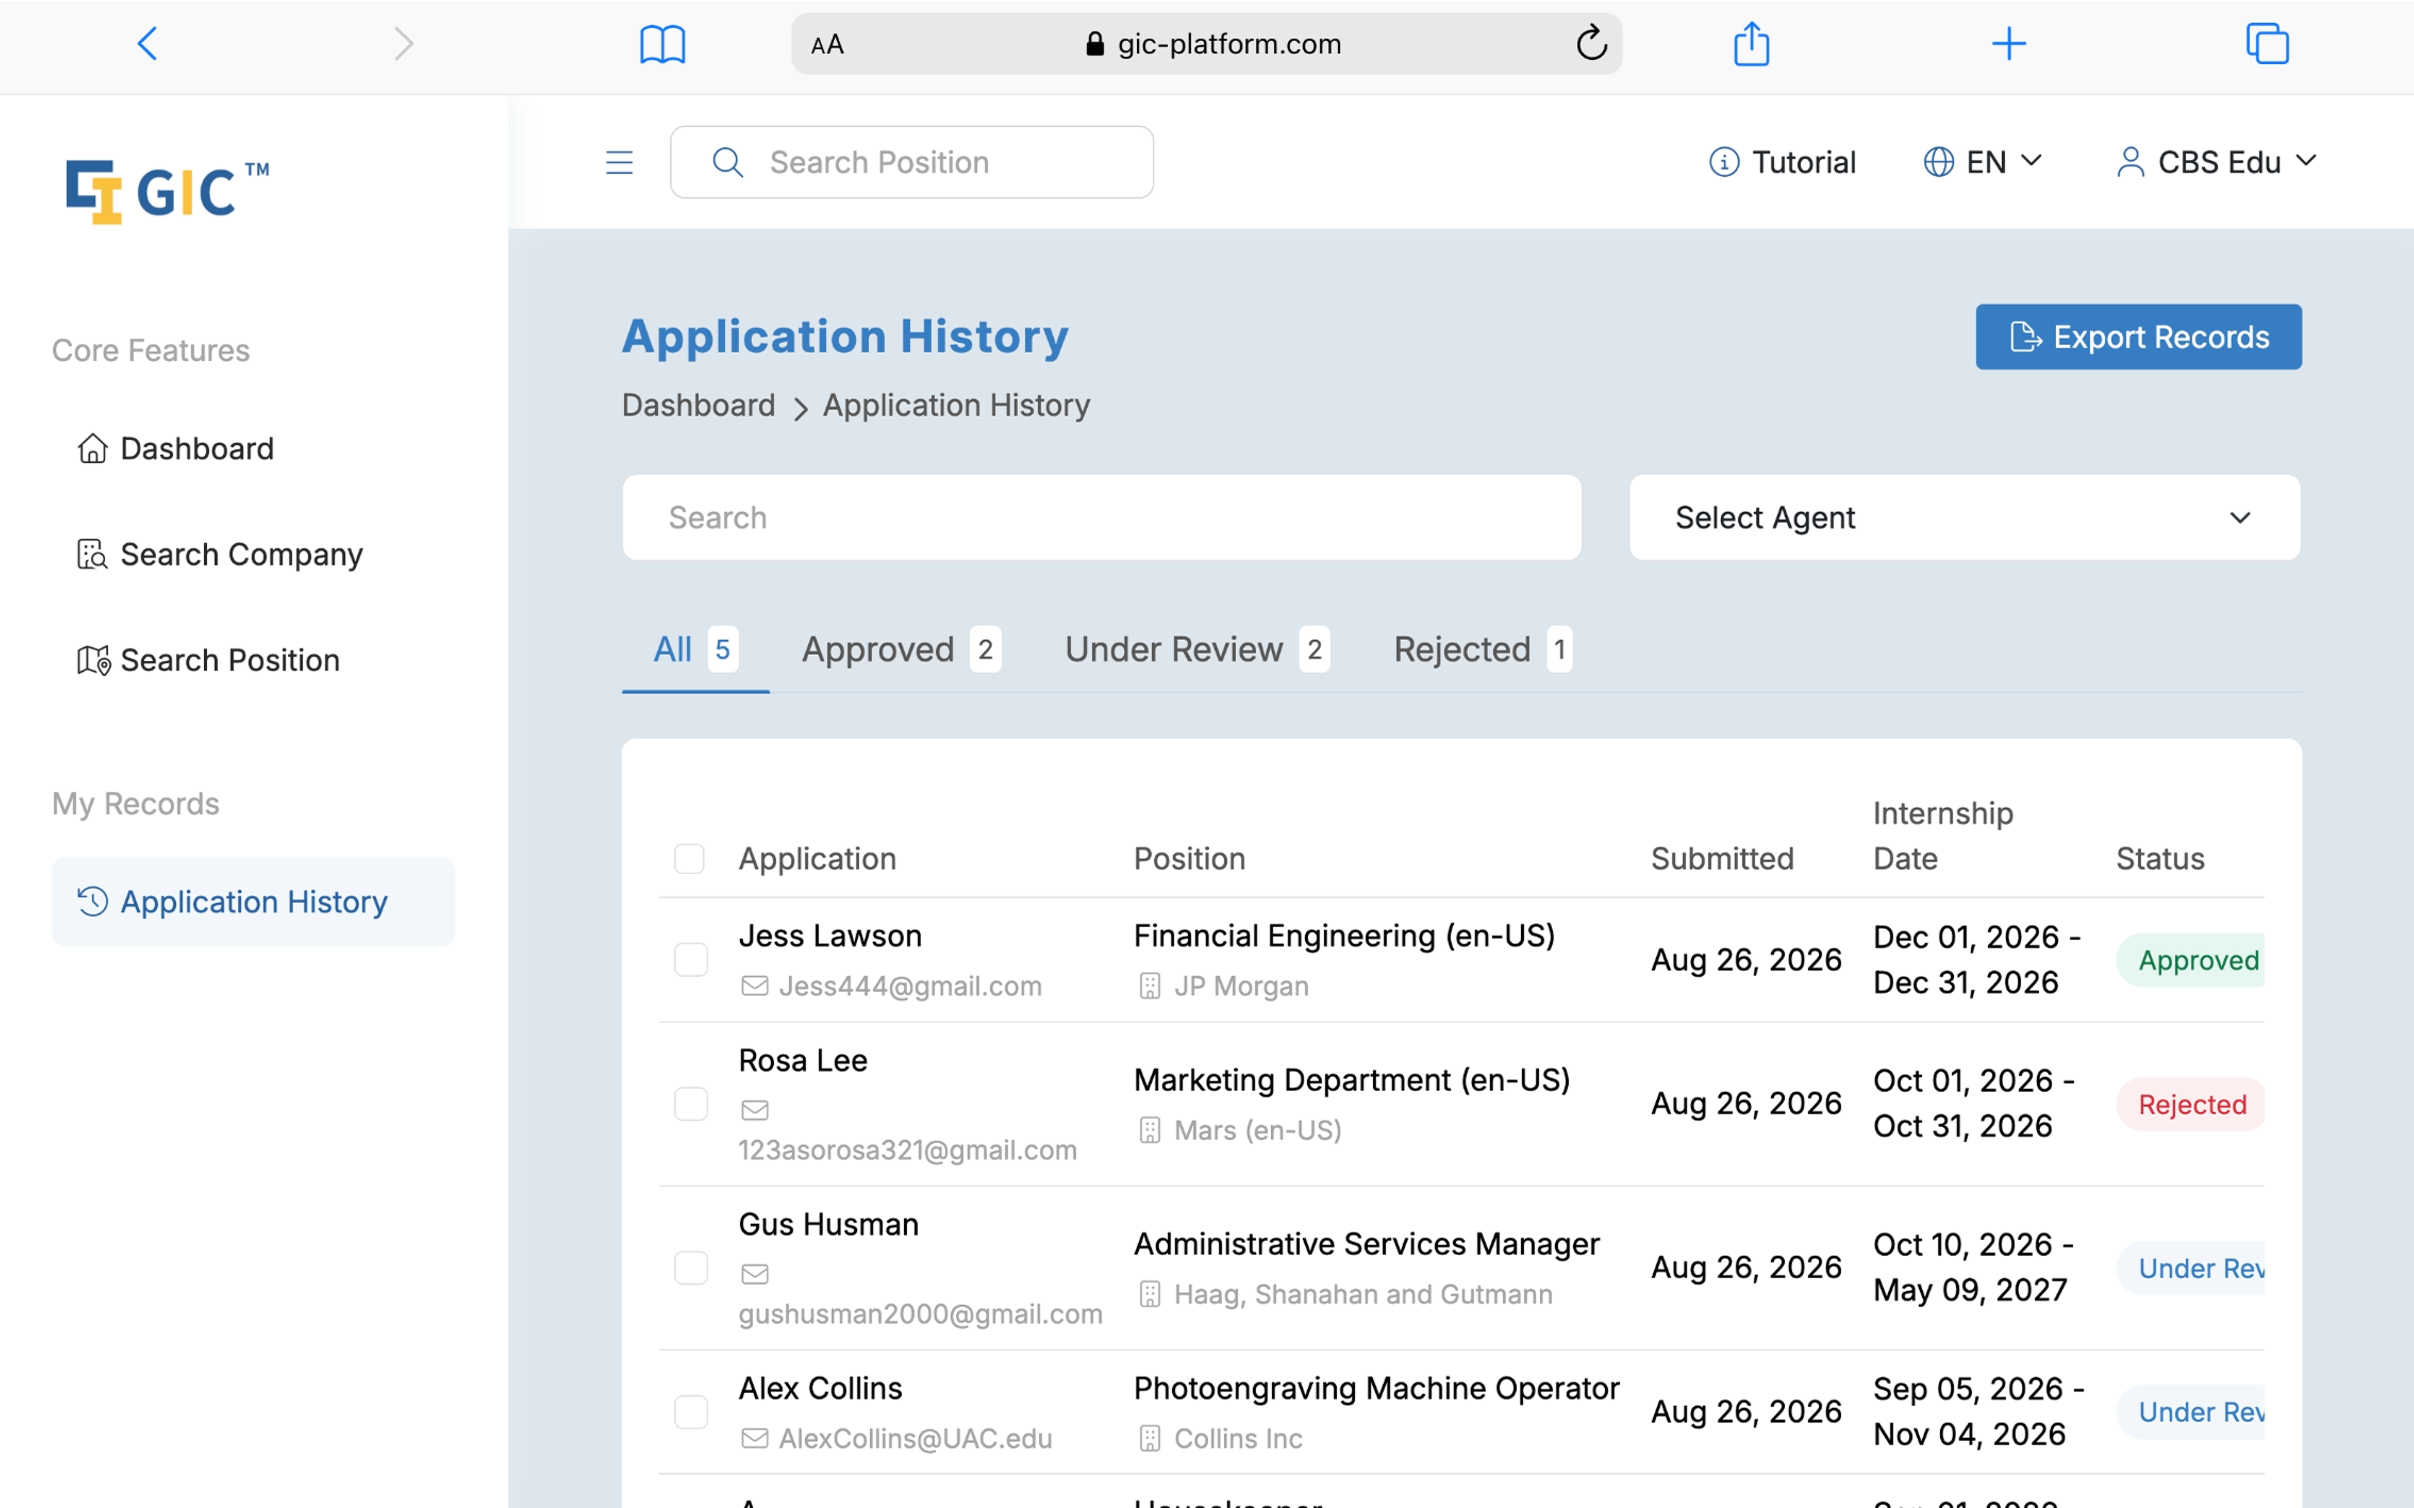Click 'Photoengraving Machine Operator' position
This screenshot has width=2414, height=1508.
tap(1376, 1388)
